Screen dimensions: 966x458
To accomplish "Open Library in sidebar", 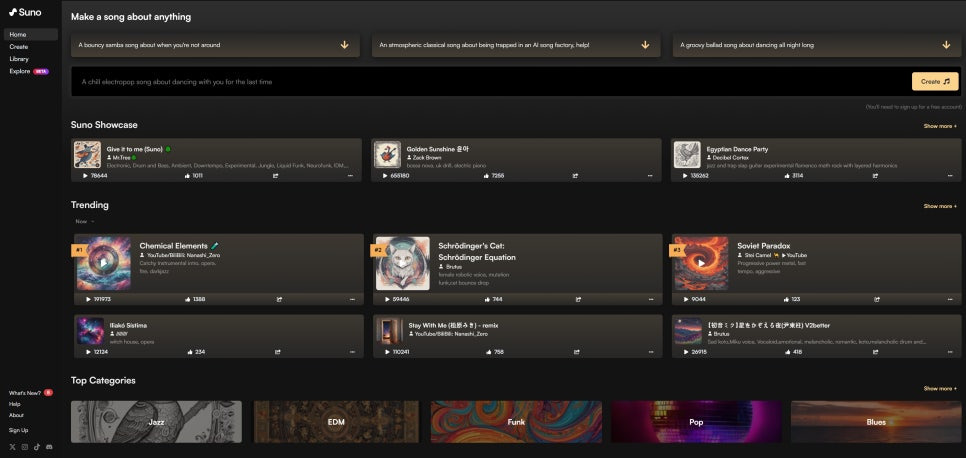I will coord(19,59).
